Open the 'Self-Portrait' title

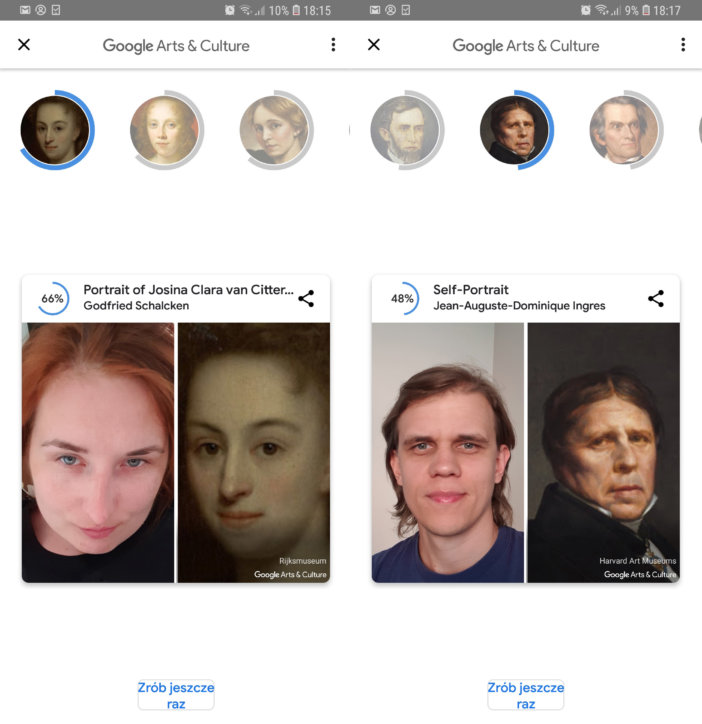tap(471, 290)
